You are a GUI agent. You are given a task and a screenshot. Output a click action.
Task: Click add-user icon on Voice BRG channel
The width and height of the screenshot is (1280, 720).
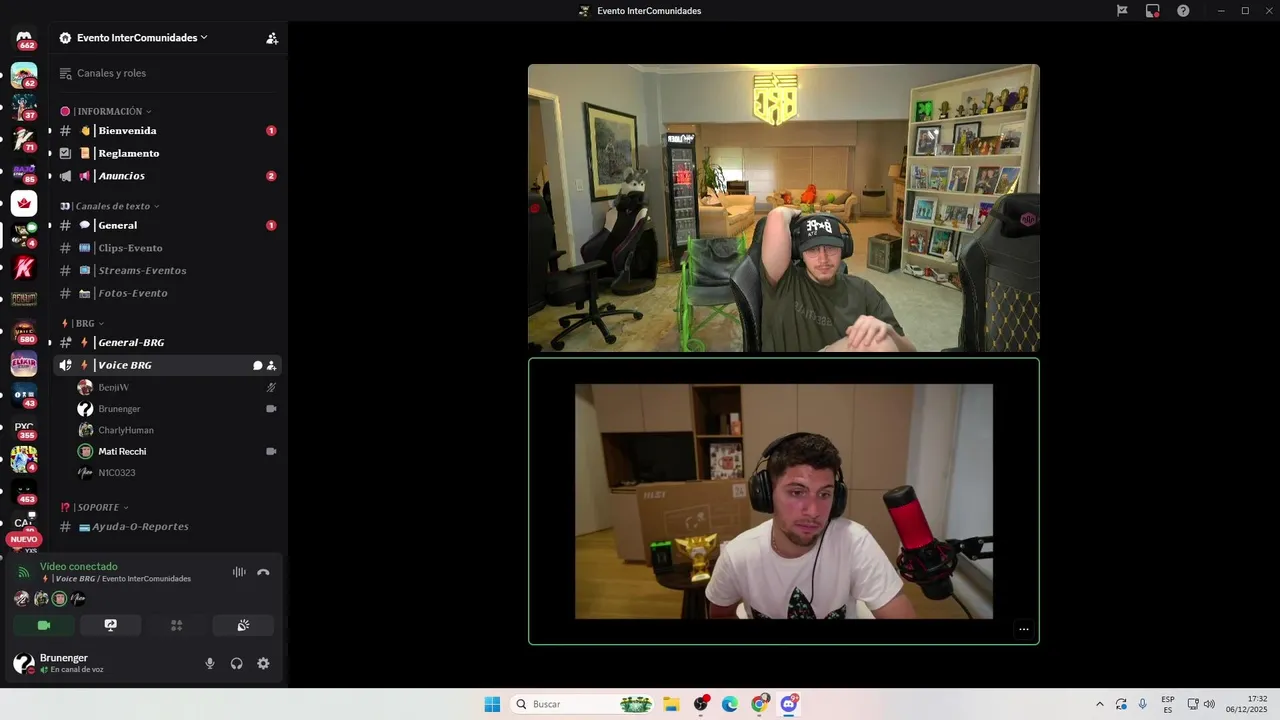click(x=271, y=365)
